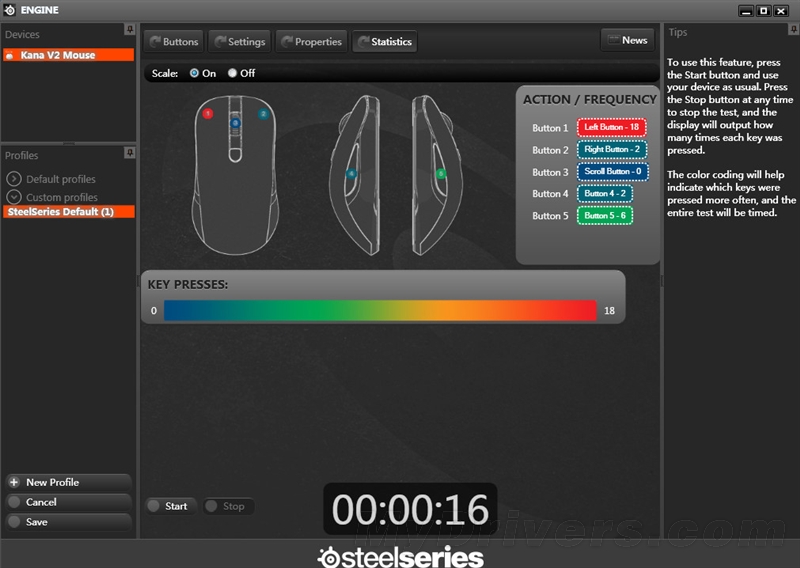Select Scale Off radio button
The width and height of the screenshot is (800, 568).
(233, 73)
